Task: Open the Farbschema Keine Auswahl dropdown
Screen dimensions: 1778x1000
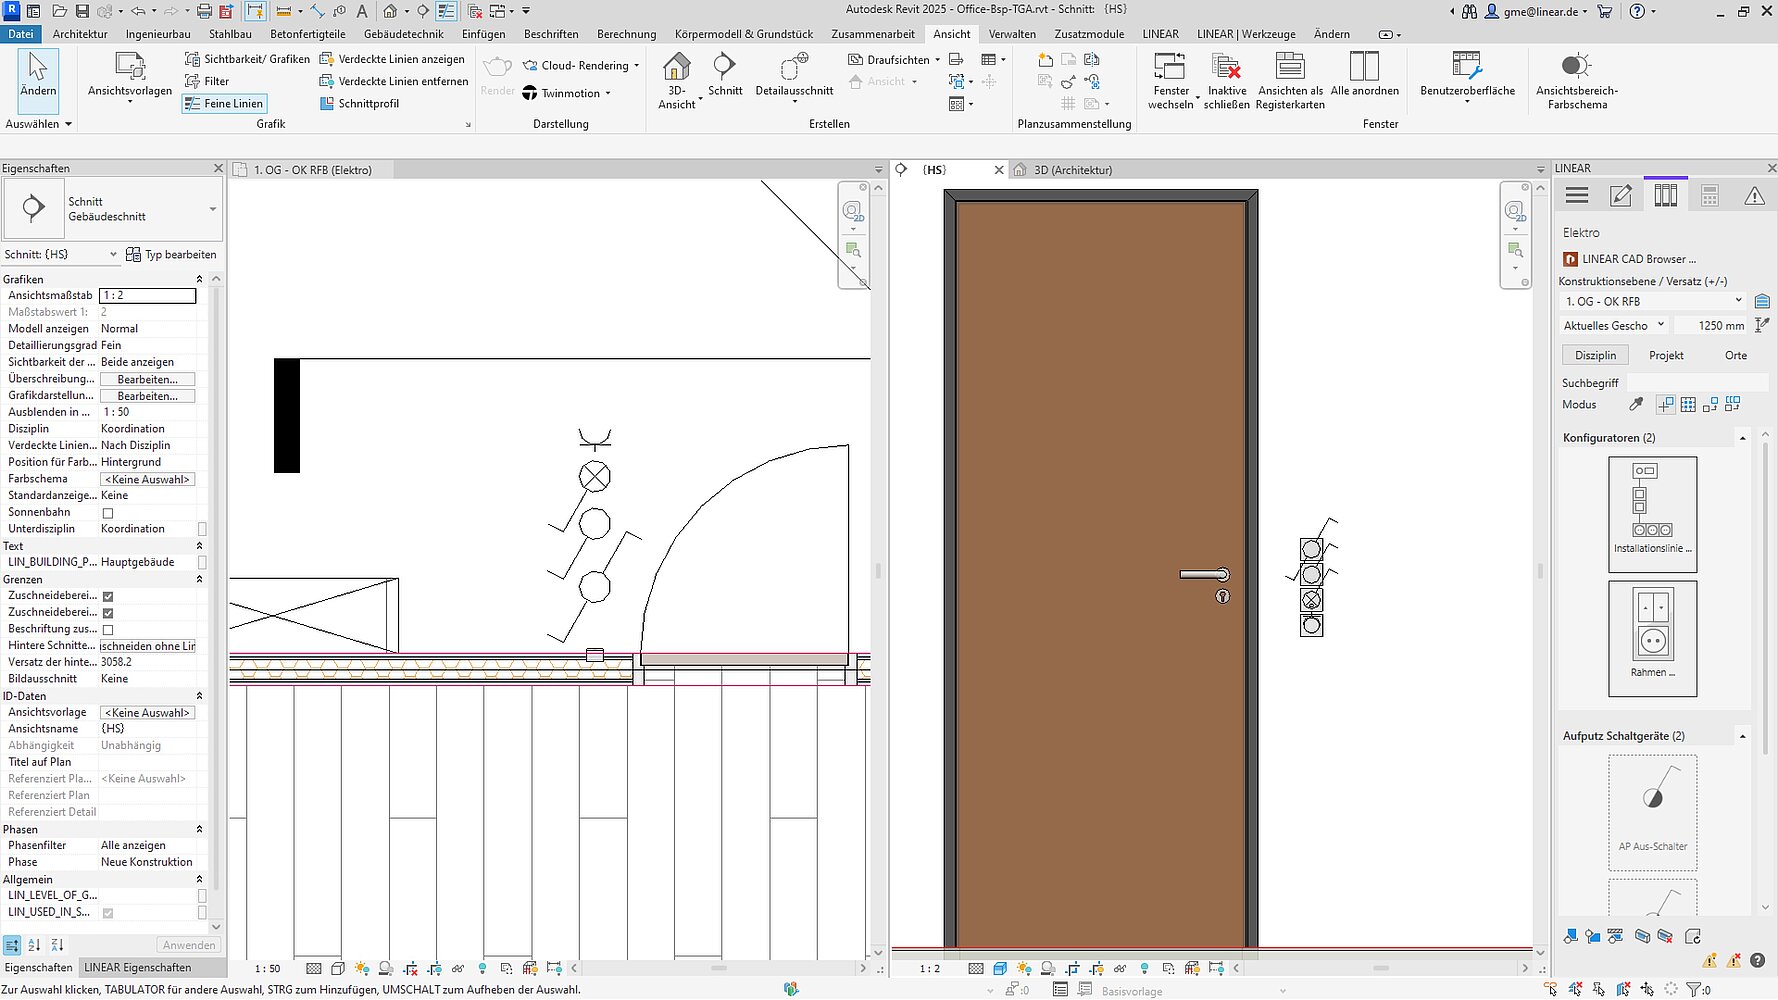Action: pyautogui.click(x=147, y=480)
